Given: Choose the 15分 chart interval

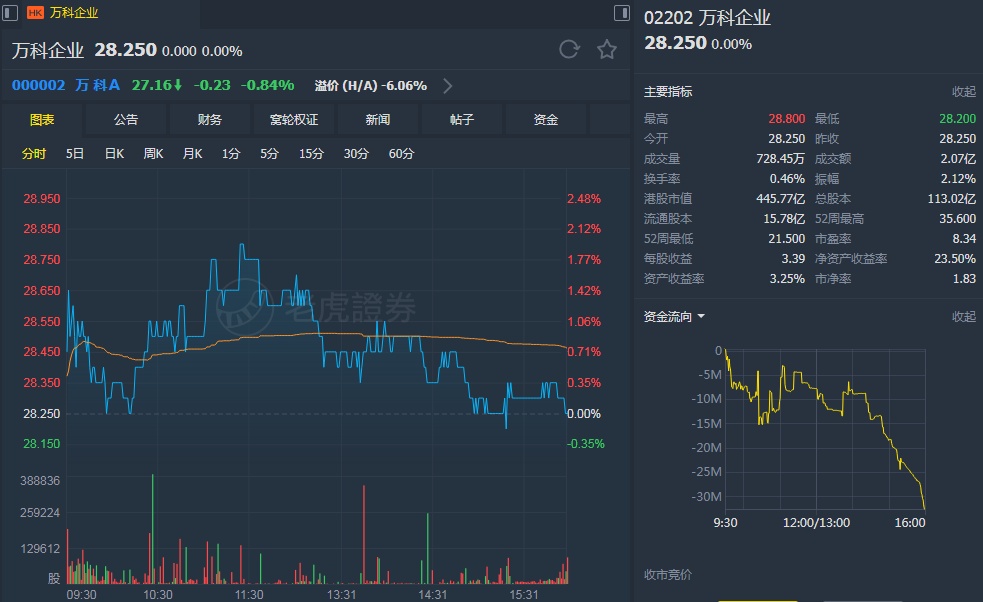Looking at the screenshot, I should 311,154.
